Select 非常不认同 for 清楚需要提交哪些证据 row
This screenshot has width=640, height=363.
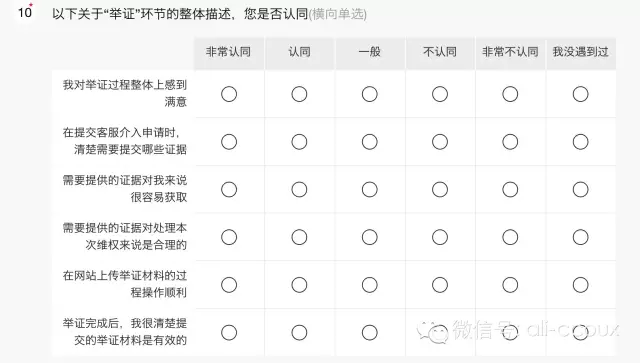click(510, 142)
